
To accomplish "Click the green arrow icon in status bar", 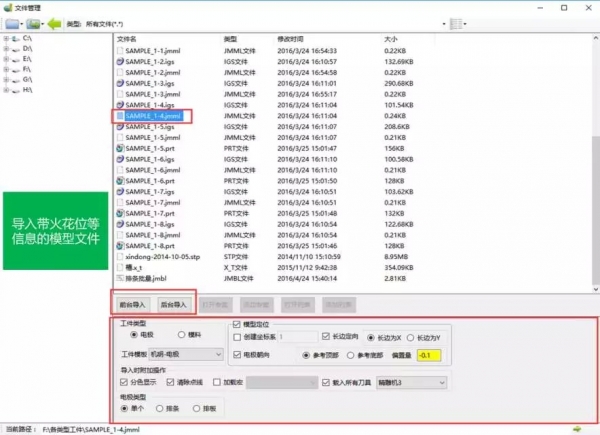I will tap(577, 429).
